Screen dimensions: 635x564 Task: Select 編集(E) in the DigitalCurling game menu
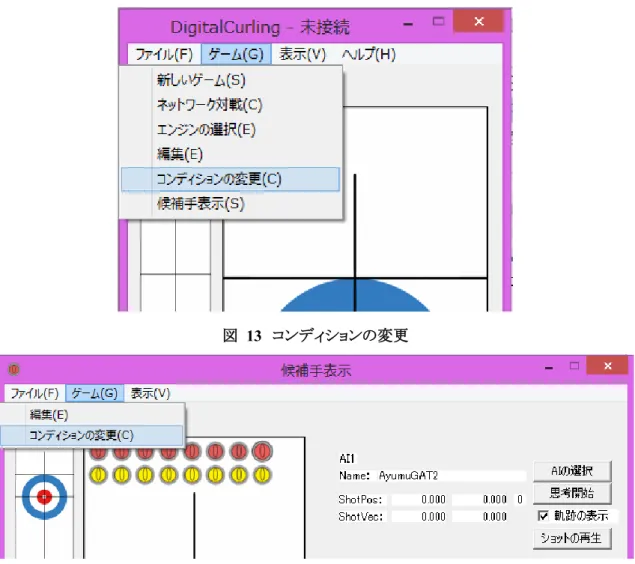(x=230, y=154)
